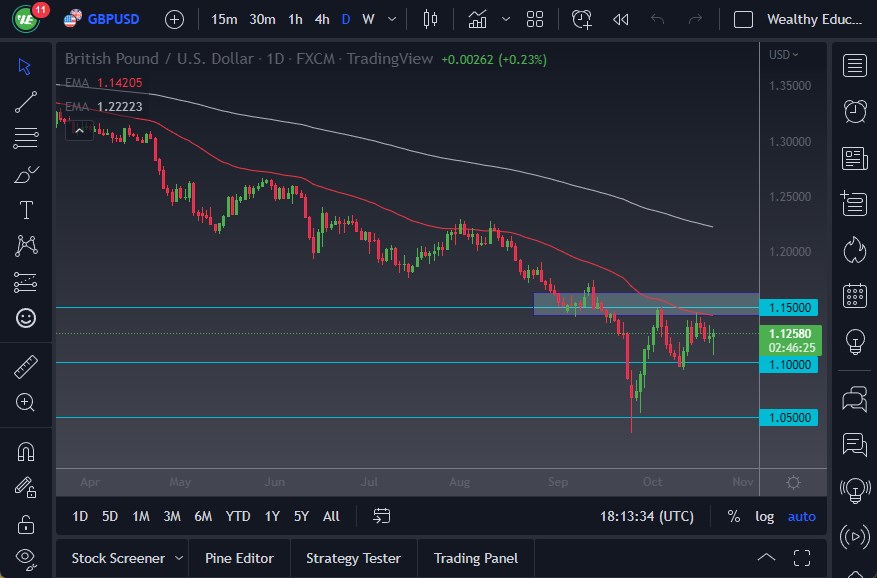The height and width of the screenshot is (578, 877).
Task: Enable logarithmic scale with the log button
Action: coord(765,516)
